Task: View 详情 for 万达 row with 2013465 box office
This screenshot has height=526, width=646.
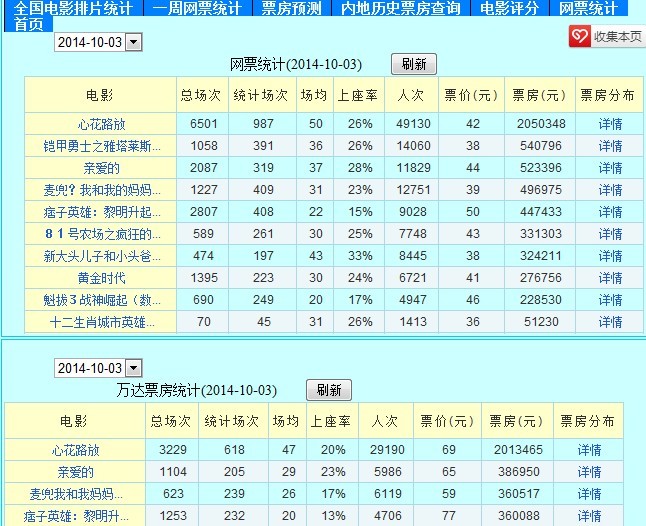Action: (x=589, y=450)
